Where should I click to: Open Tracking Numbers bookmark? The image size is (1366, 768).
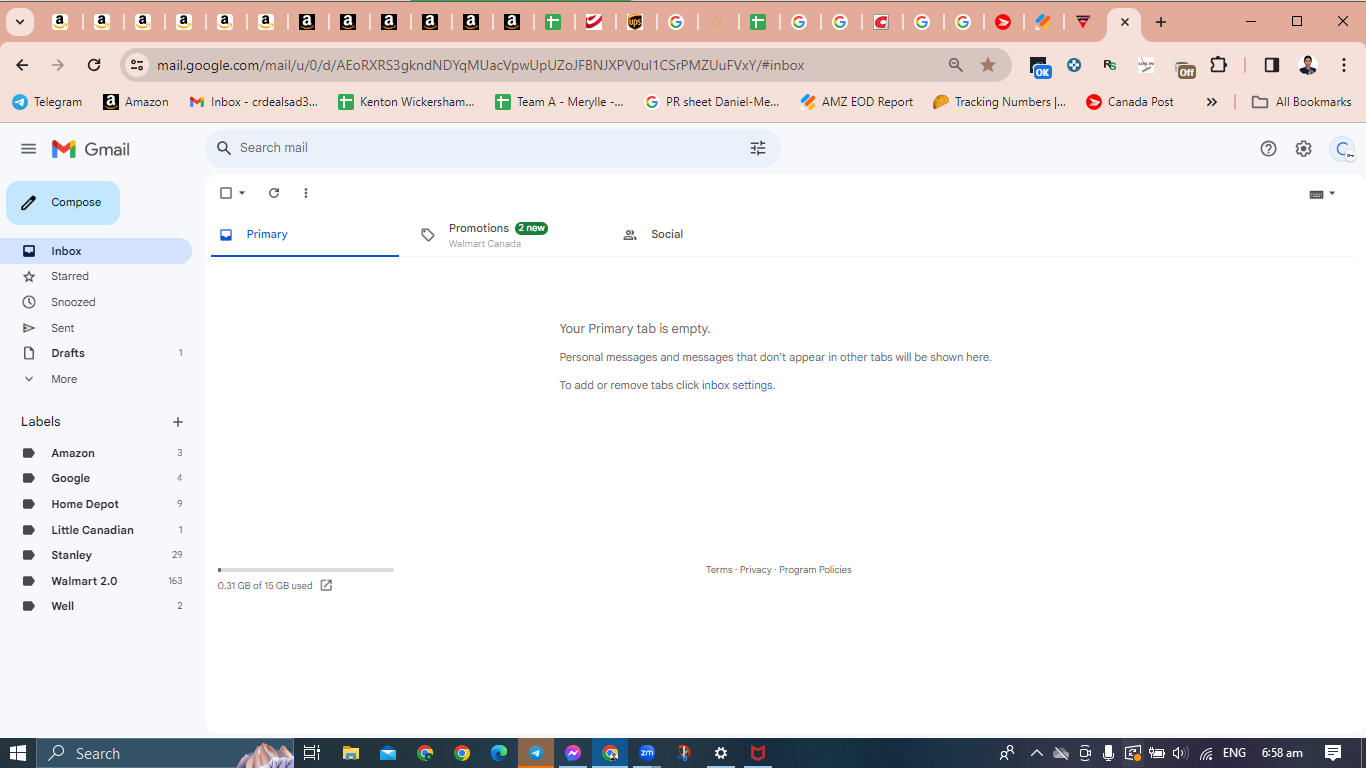(1000, 102)
